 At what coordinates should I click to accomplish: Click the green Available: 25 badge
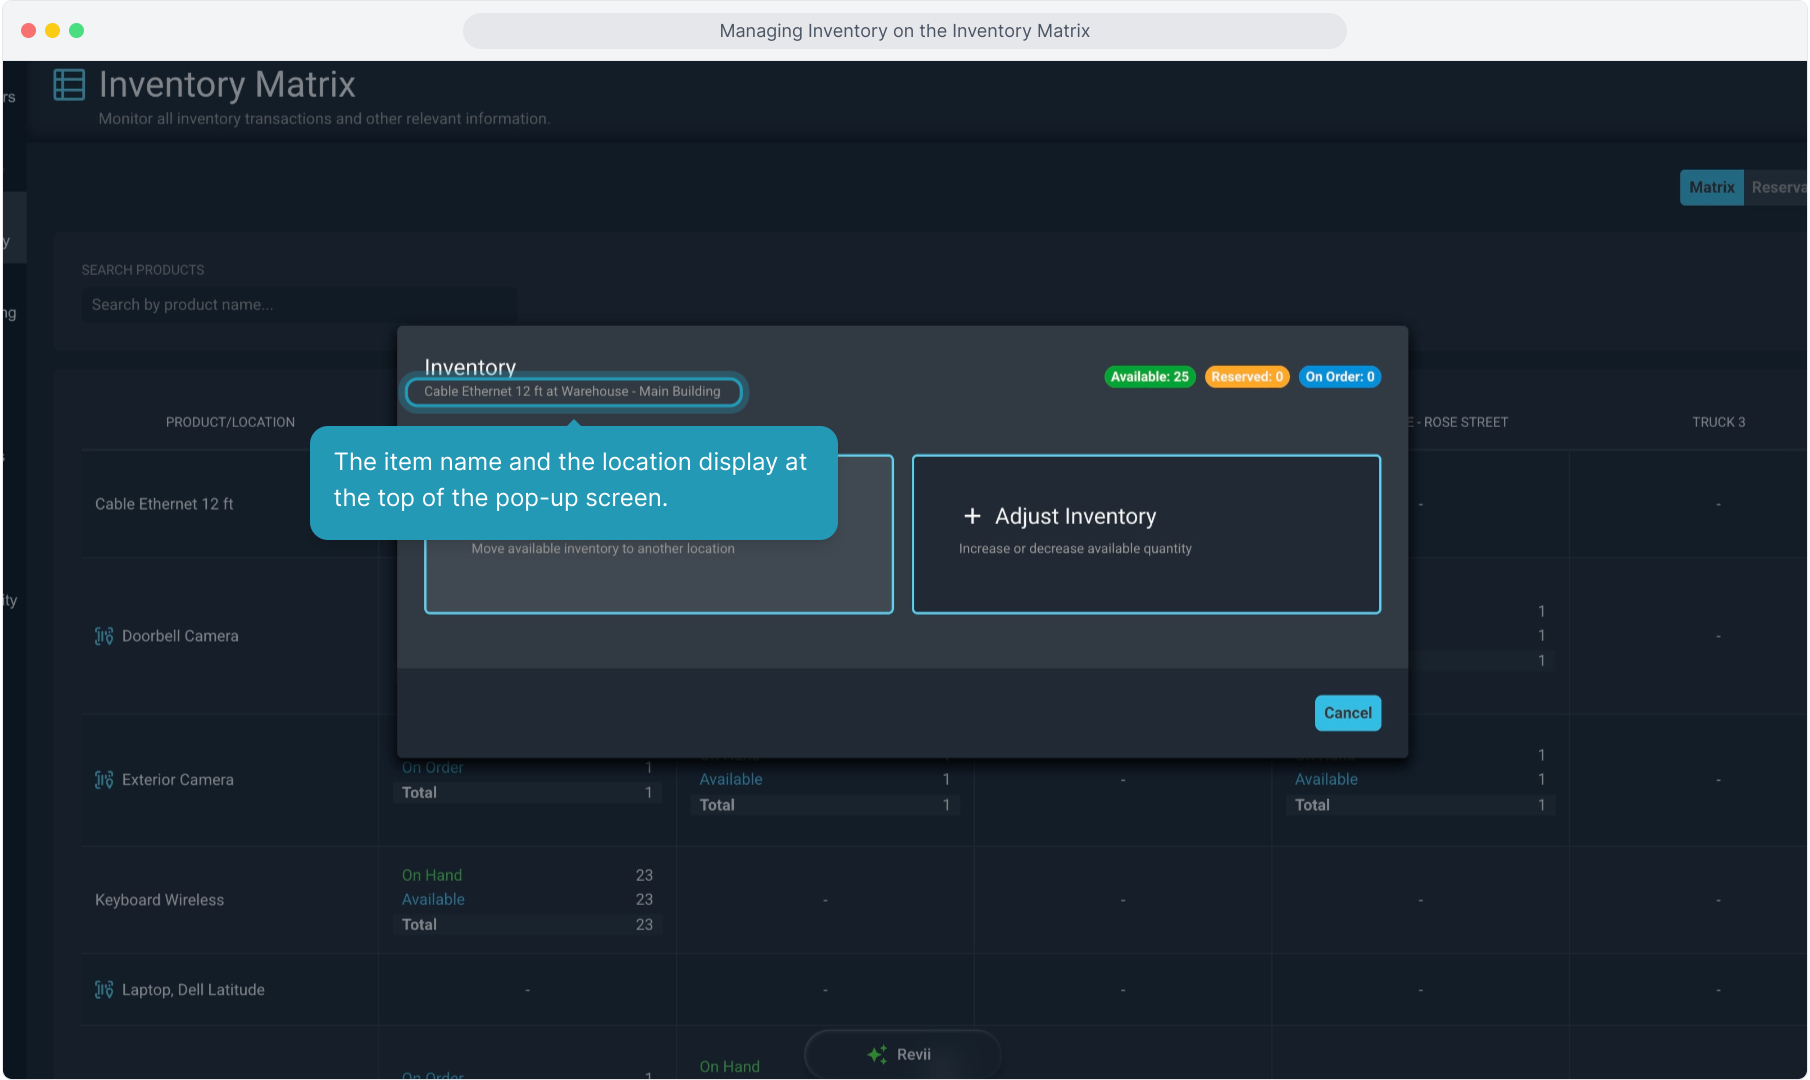(x=1149, y=377)
